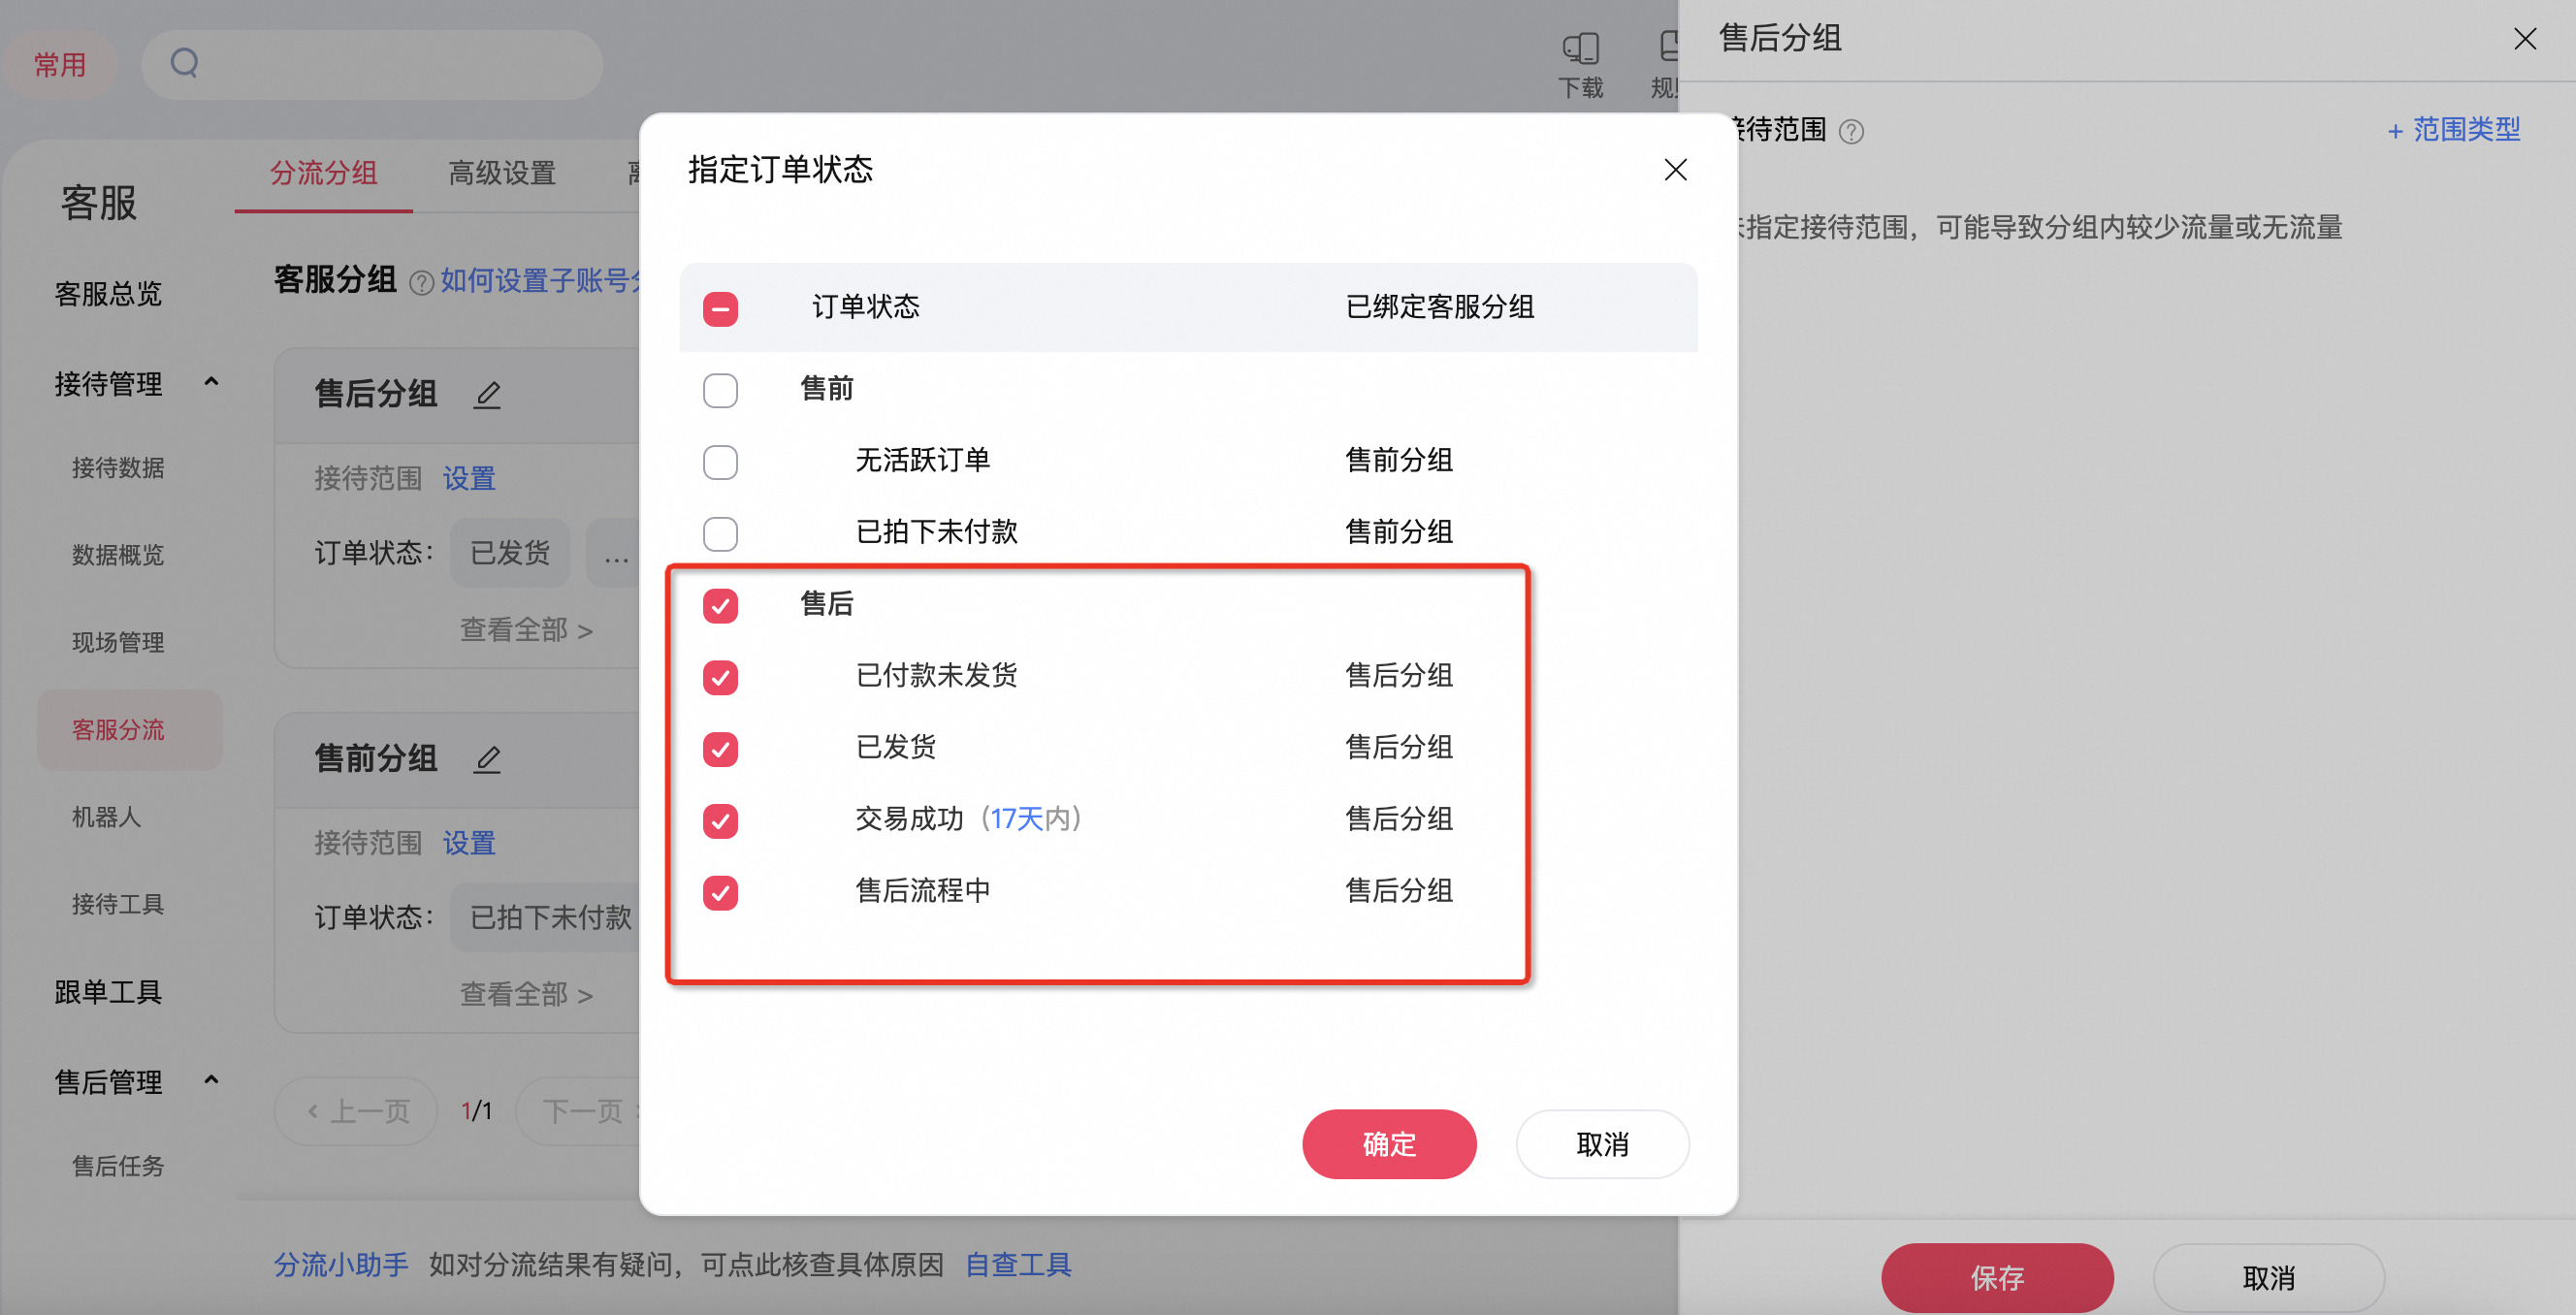Click 取消 in the 售后分组 side panel
Screen dimensions: 2576x1315
click(x=2268, y=1277)
